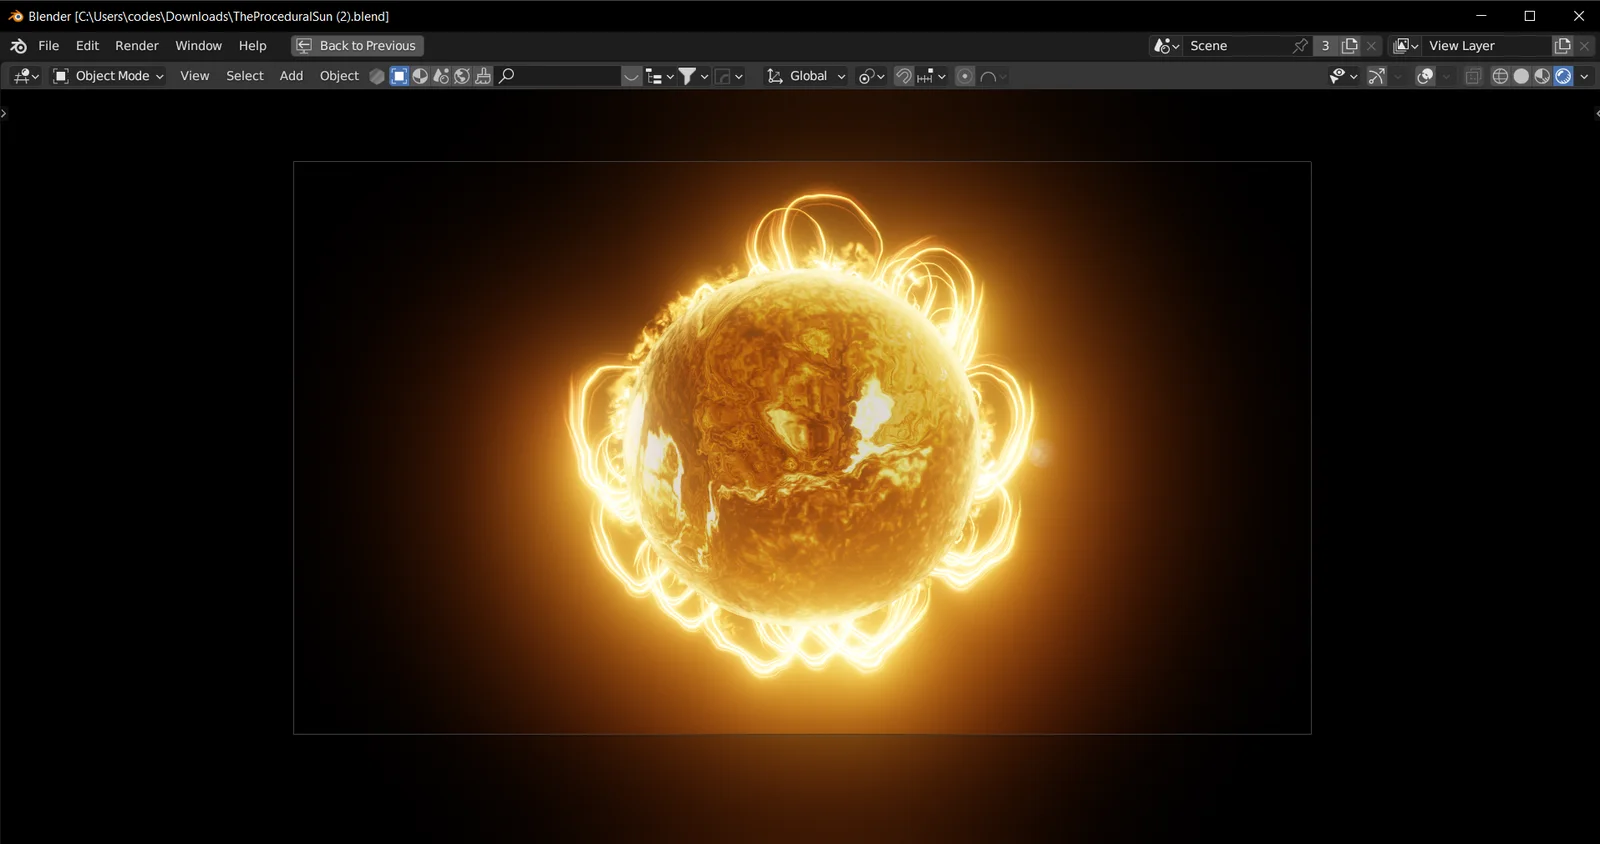
Task: Open the snapping options dropdown
Action: [931, 76]
